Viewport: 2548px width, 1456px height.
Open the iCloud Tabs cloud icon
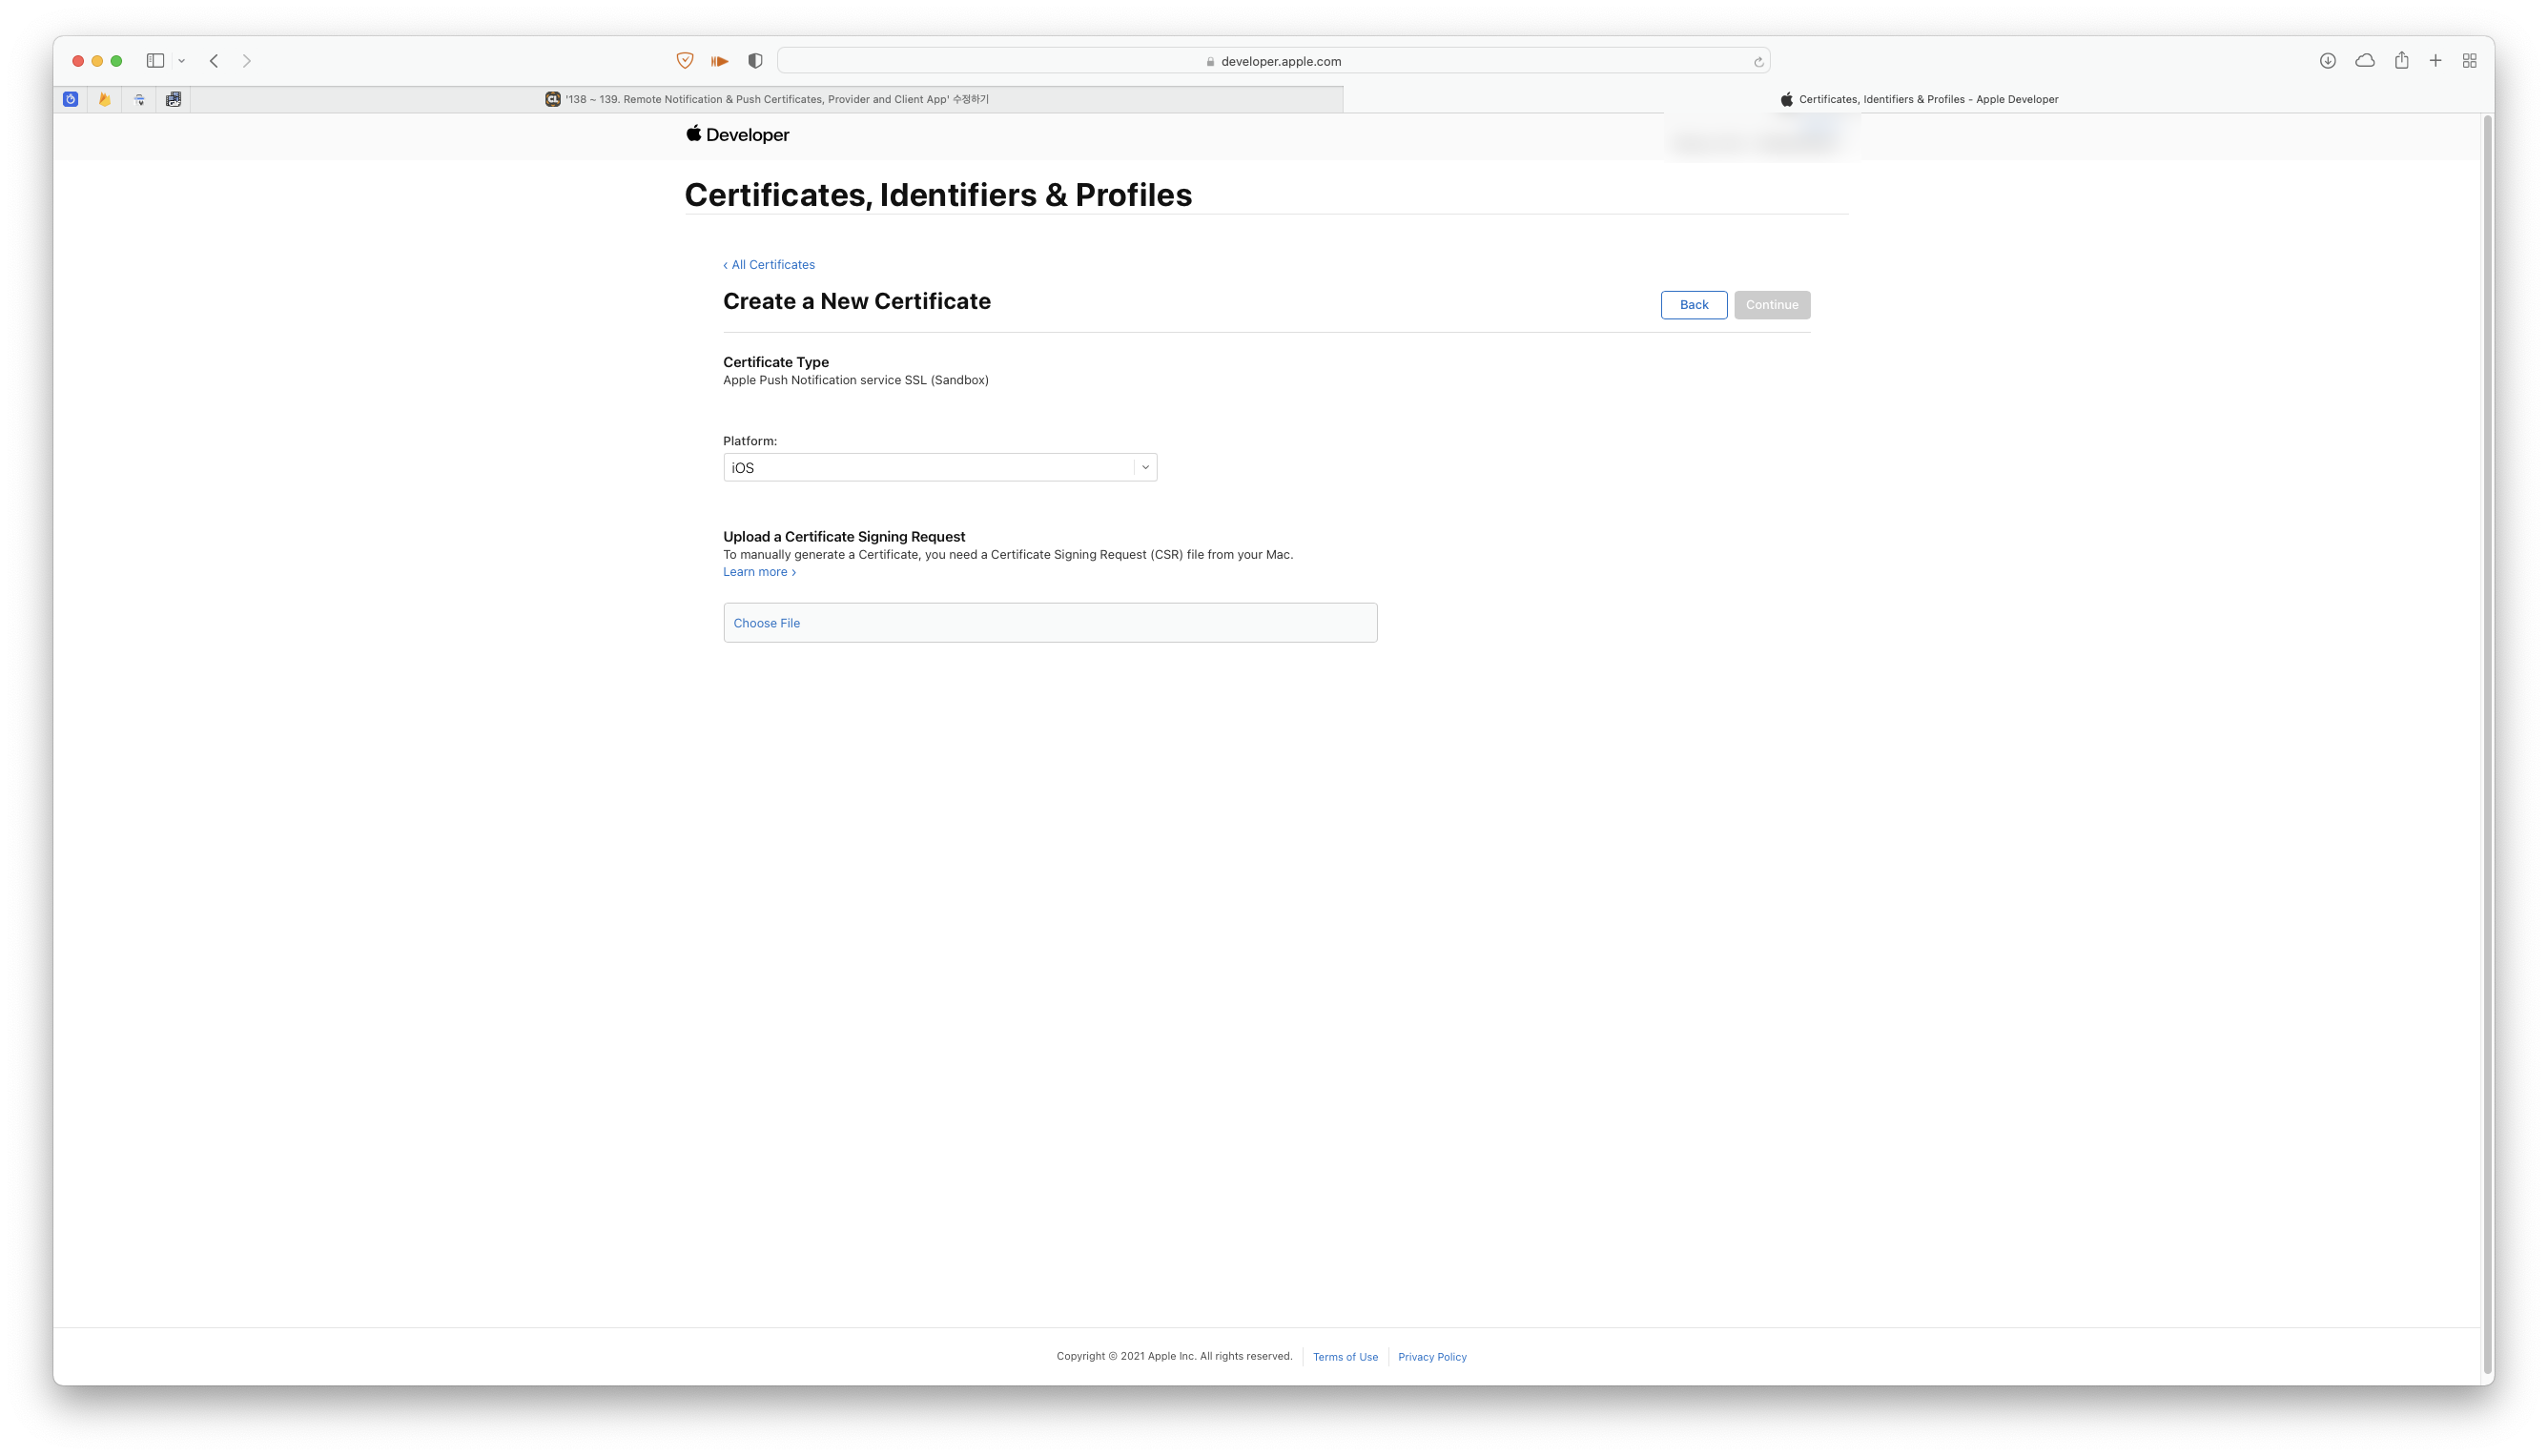pyautogui.click(x=2364, y=61)
